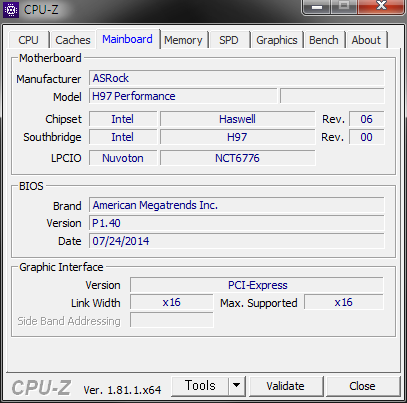Click the BIOS date 07/24/2014
The image size is (407, 403).
tap(237, 241)
